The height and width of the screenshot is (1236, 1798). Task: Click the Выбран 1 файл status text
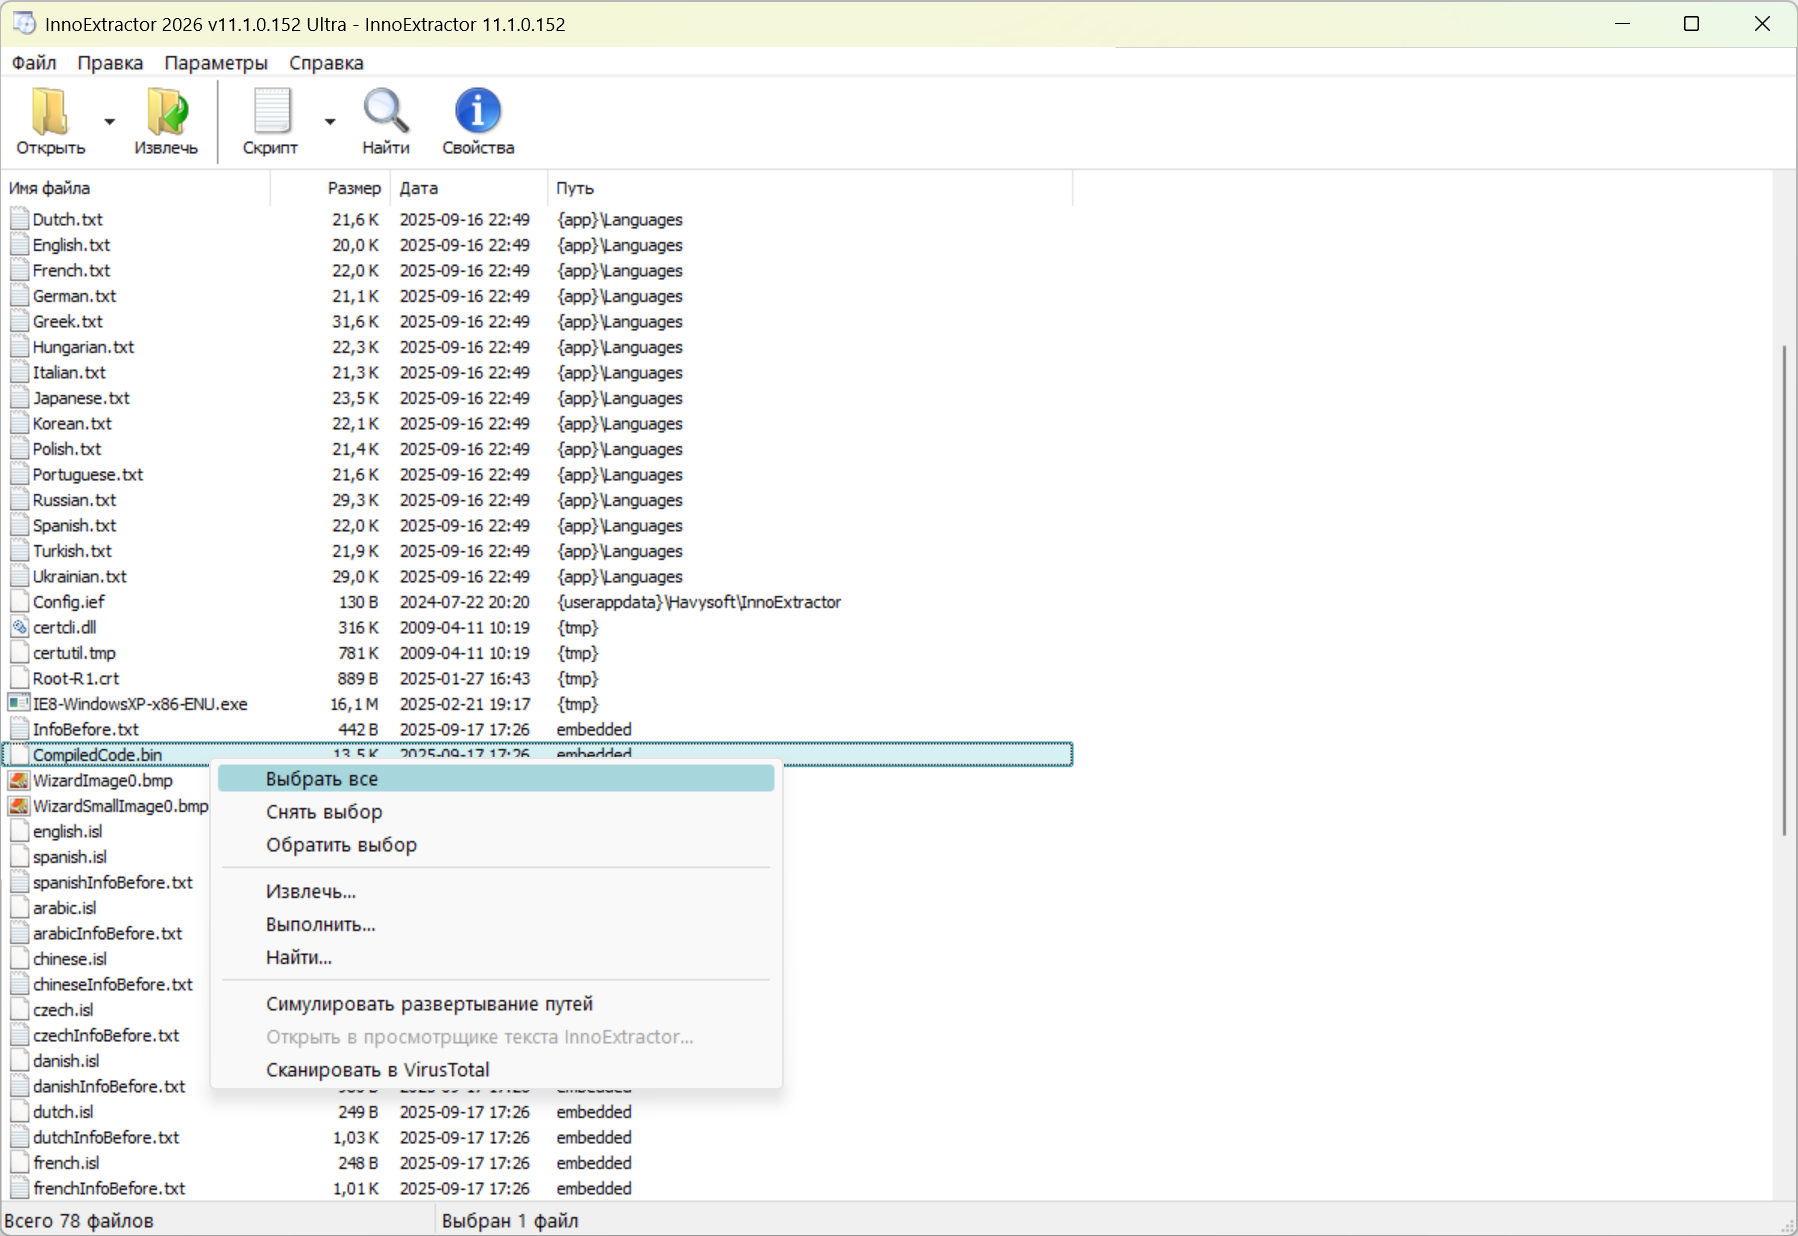510,1221
